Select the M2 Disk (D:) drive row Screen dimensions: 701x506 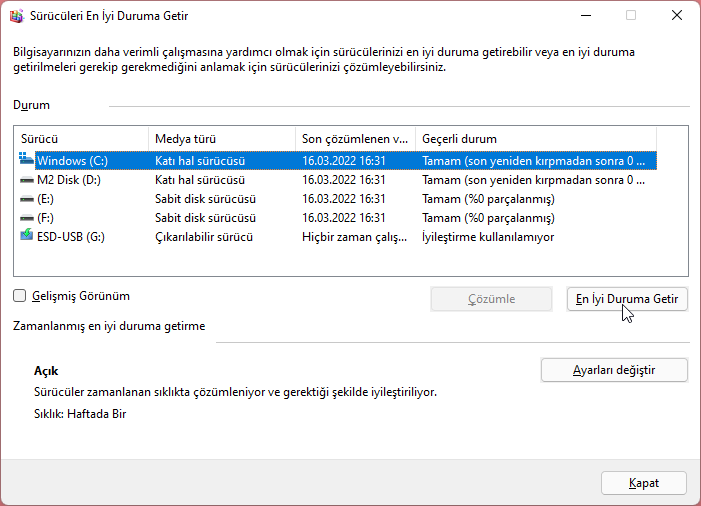tap(338, 180)
